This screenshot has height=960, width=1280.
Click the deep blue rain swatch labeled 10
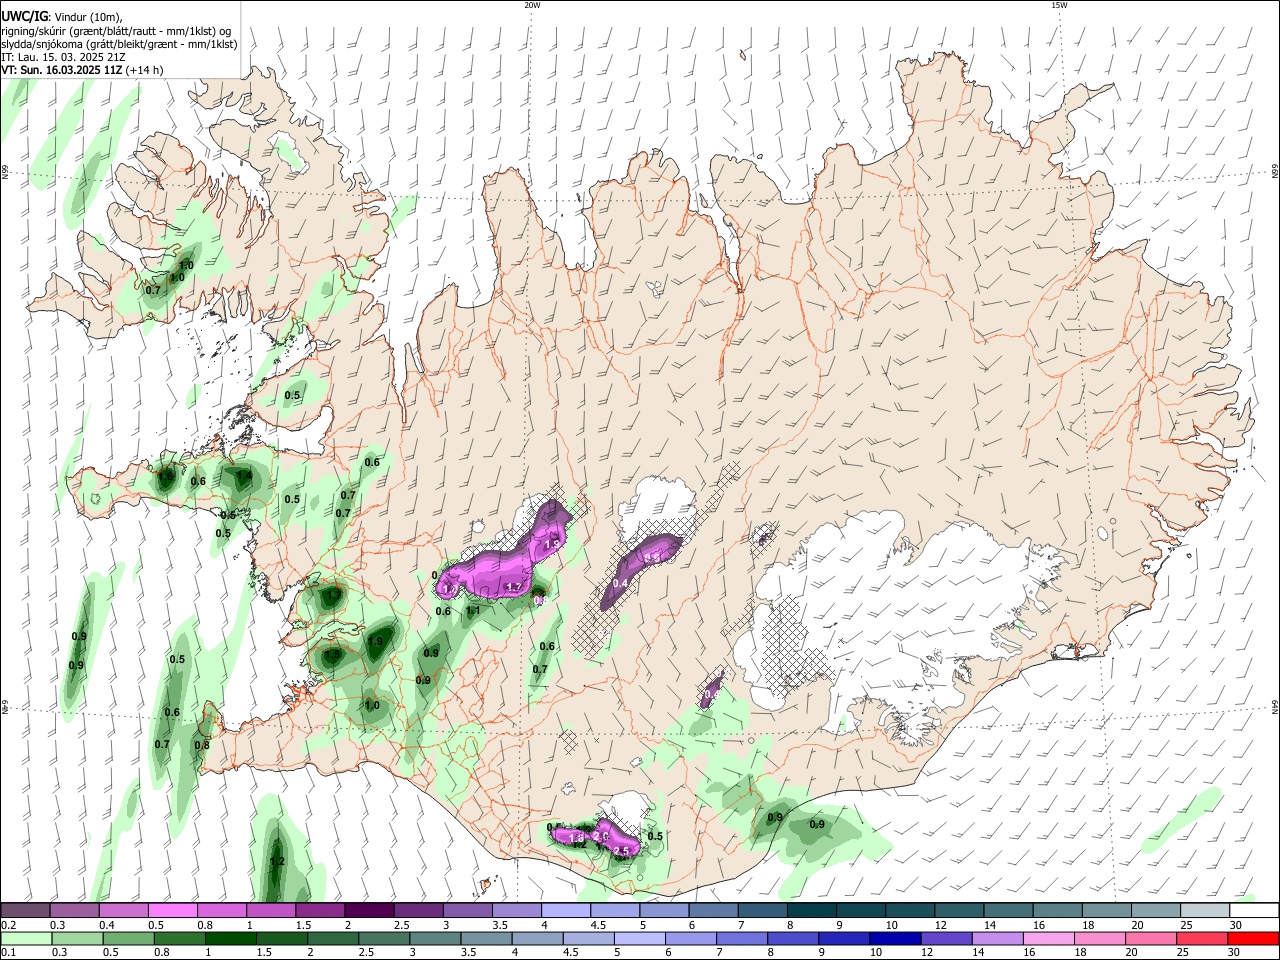[x=895, y=938]
